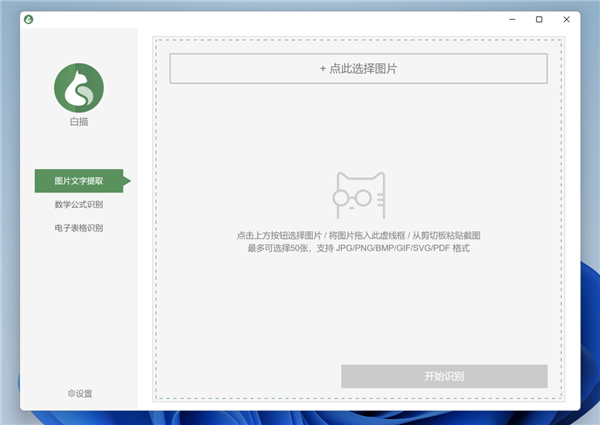Screen dimensions: 600x425
Task: Click the empty title bar area
Action: point(268,19)
